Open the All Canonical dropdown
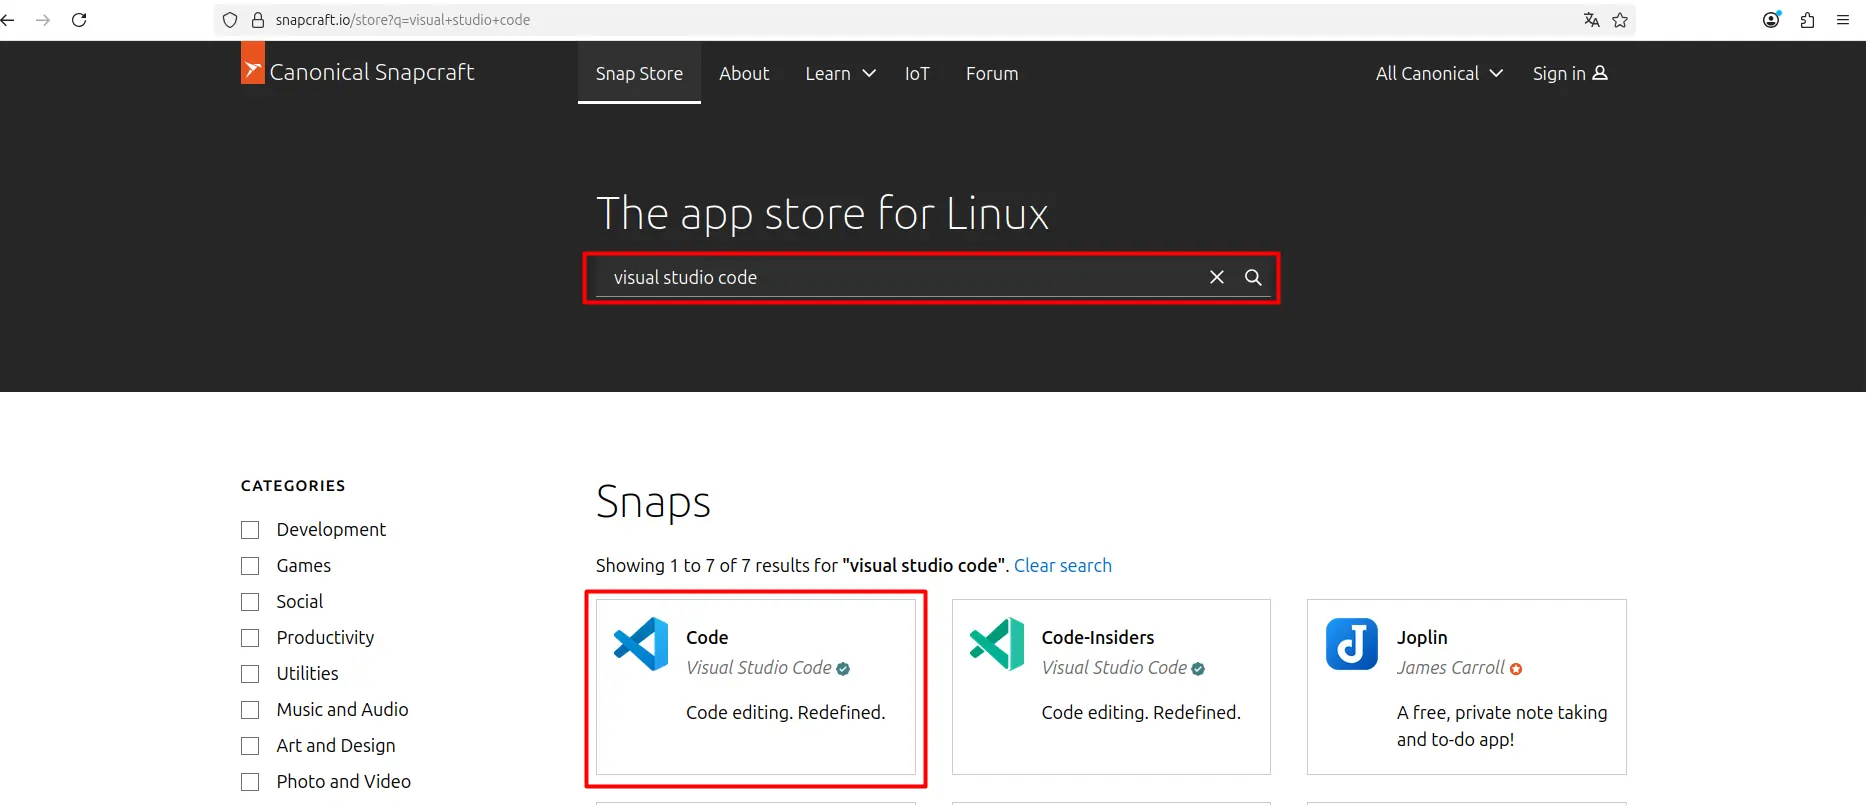Image resolution: width=1866 pixels, height=805 pixels. coord(1438,74)
